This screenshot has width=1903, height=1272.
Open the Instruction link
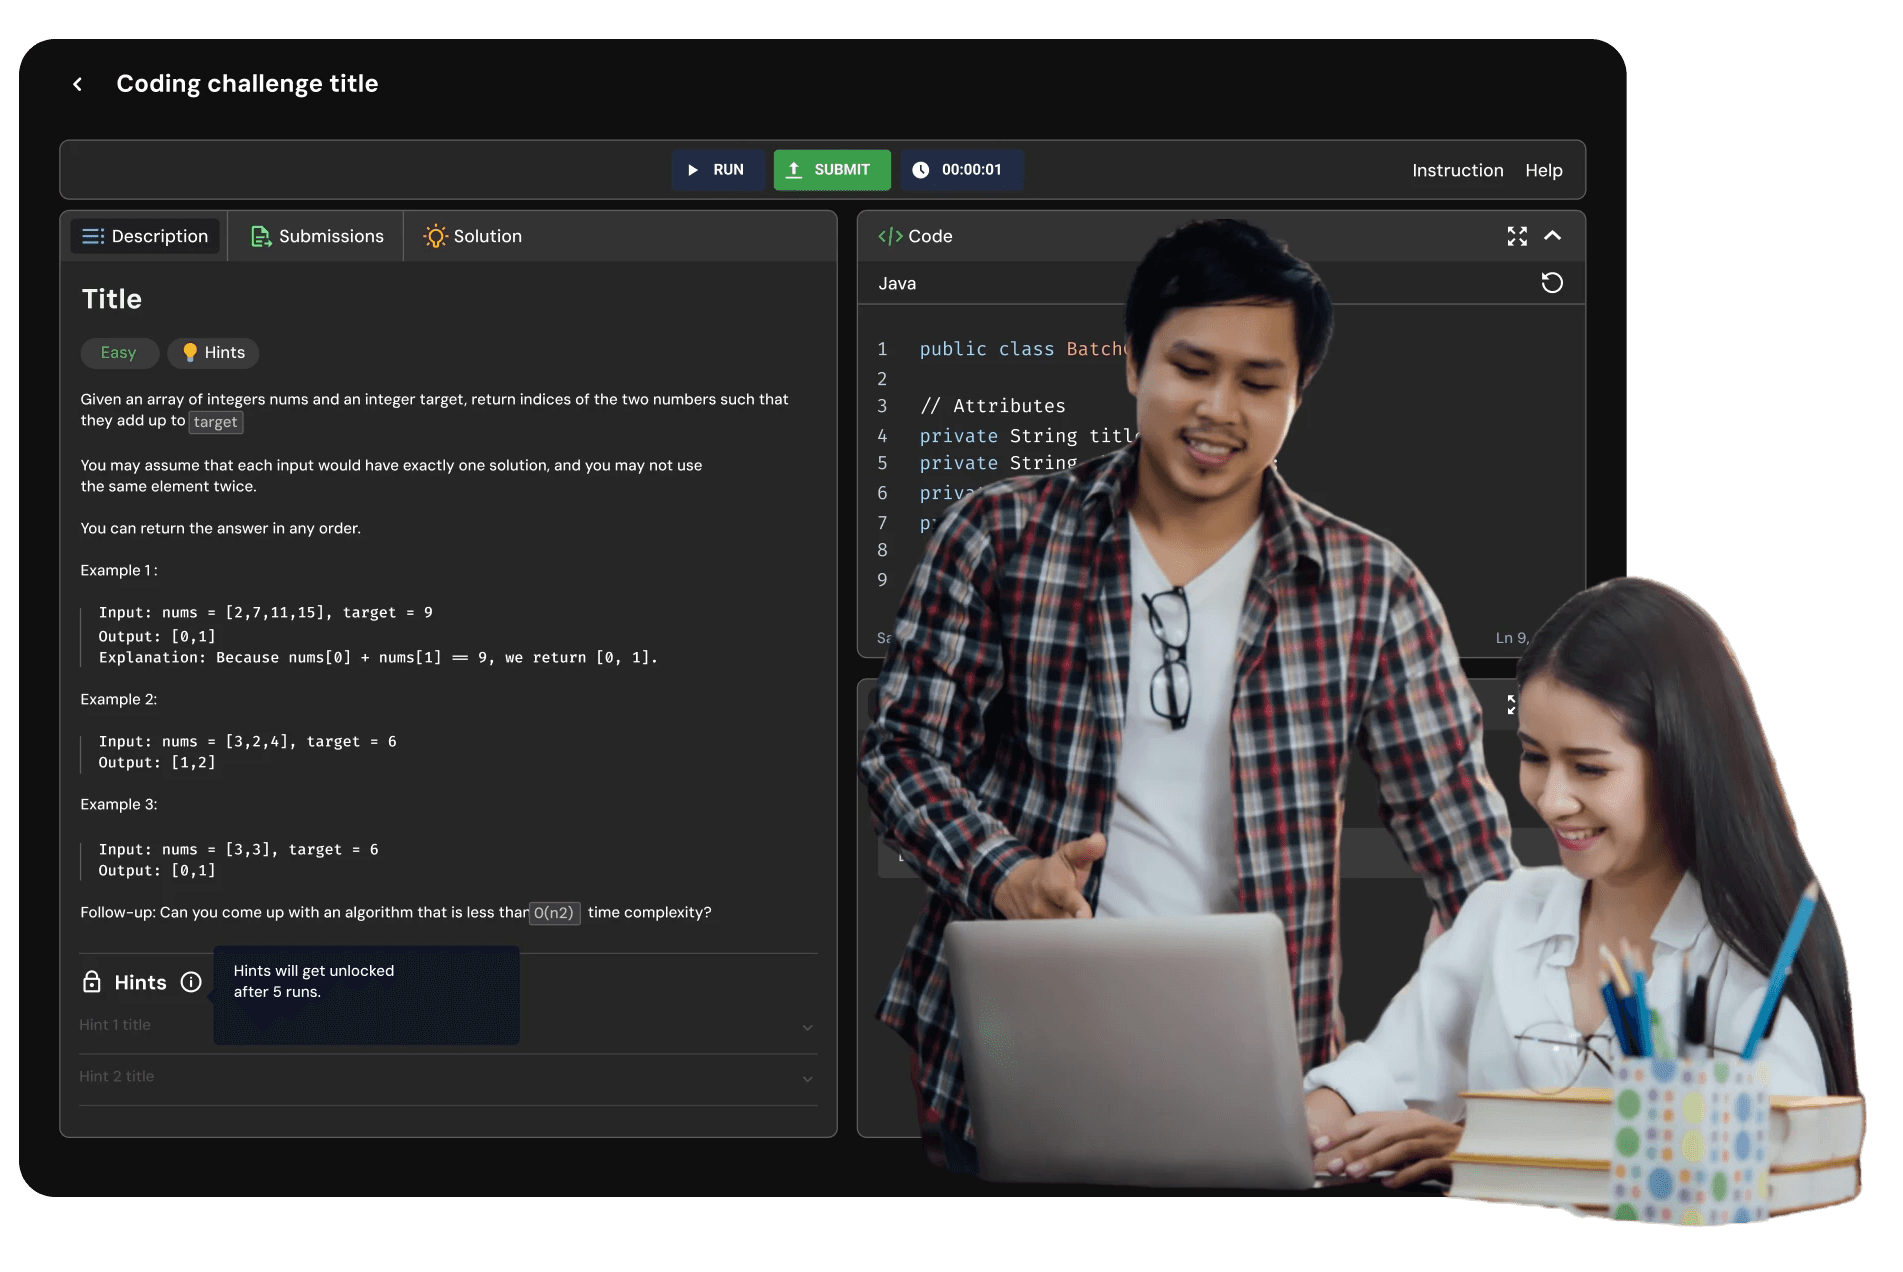point(1457,171)
